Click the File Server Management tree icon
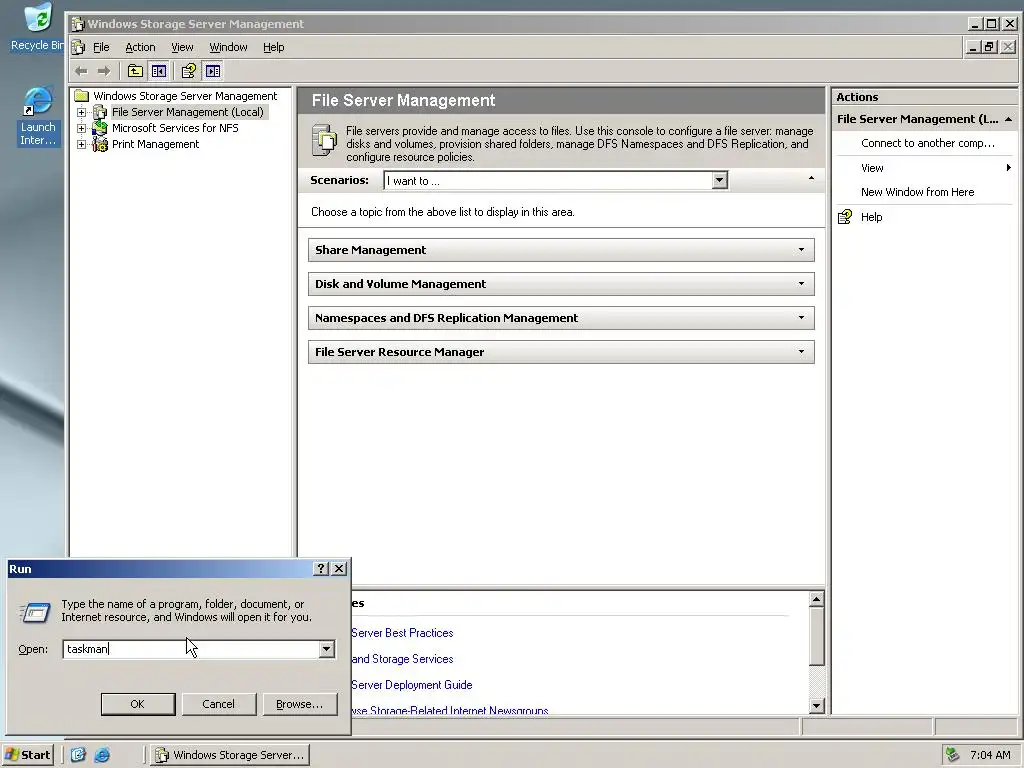The image size is (1024, 768). pos(100,112)
